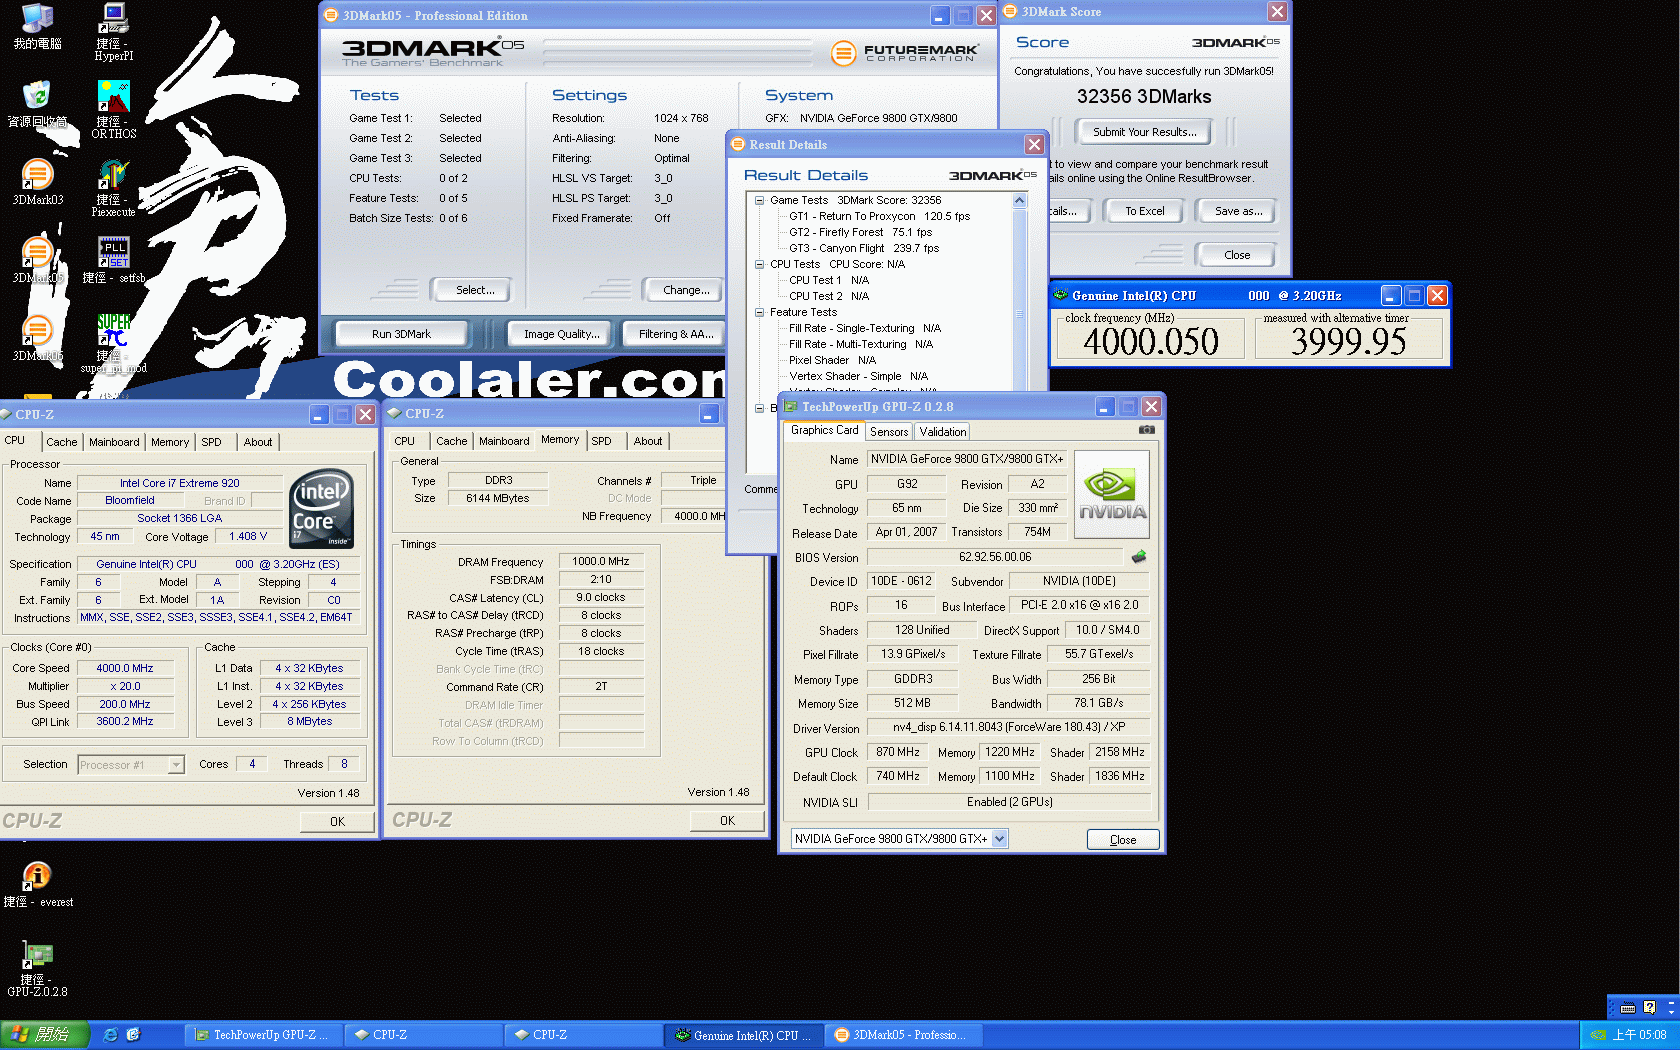
Task: Click the Save as button in Score window
Action: pyautogui.click(x=1238, y=211)
